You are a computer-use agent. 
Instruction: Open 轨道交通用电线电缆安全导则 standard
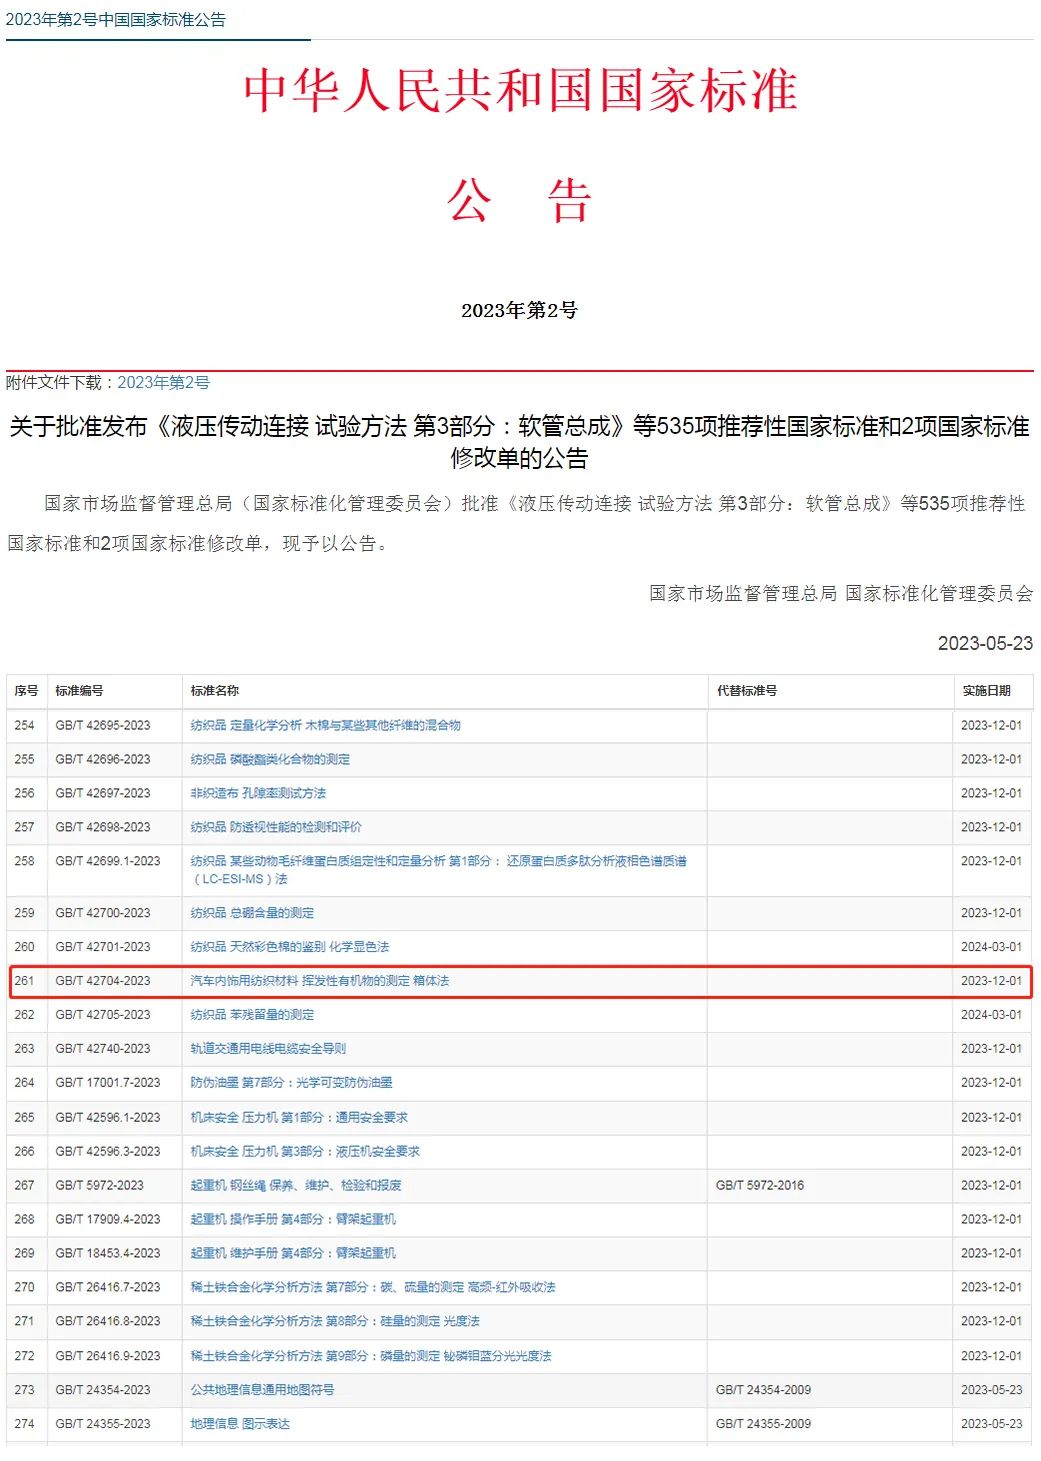coord(268,1049)
